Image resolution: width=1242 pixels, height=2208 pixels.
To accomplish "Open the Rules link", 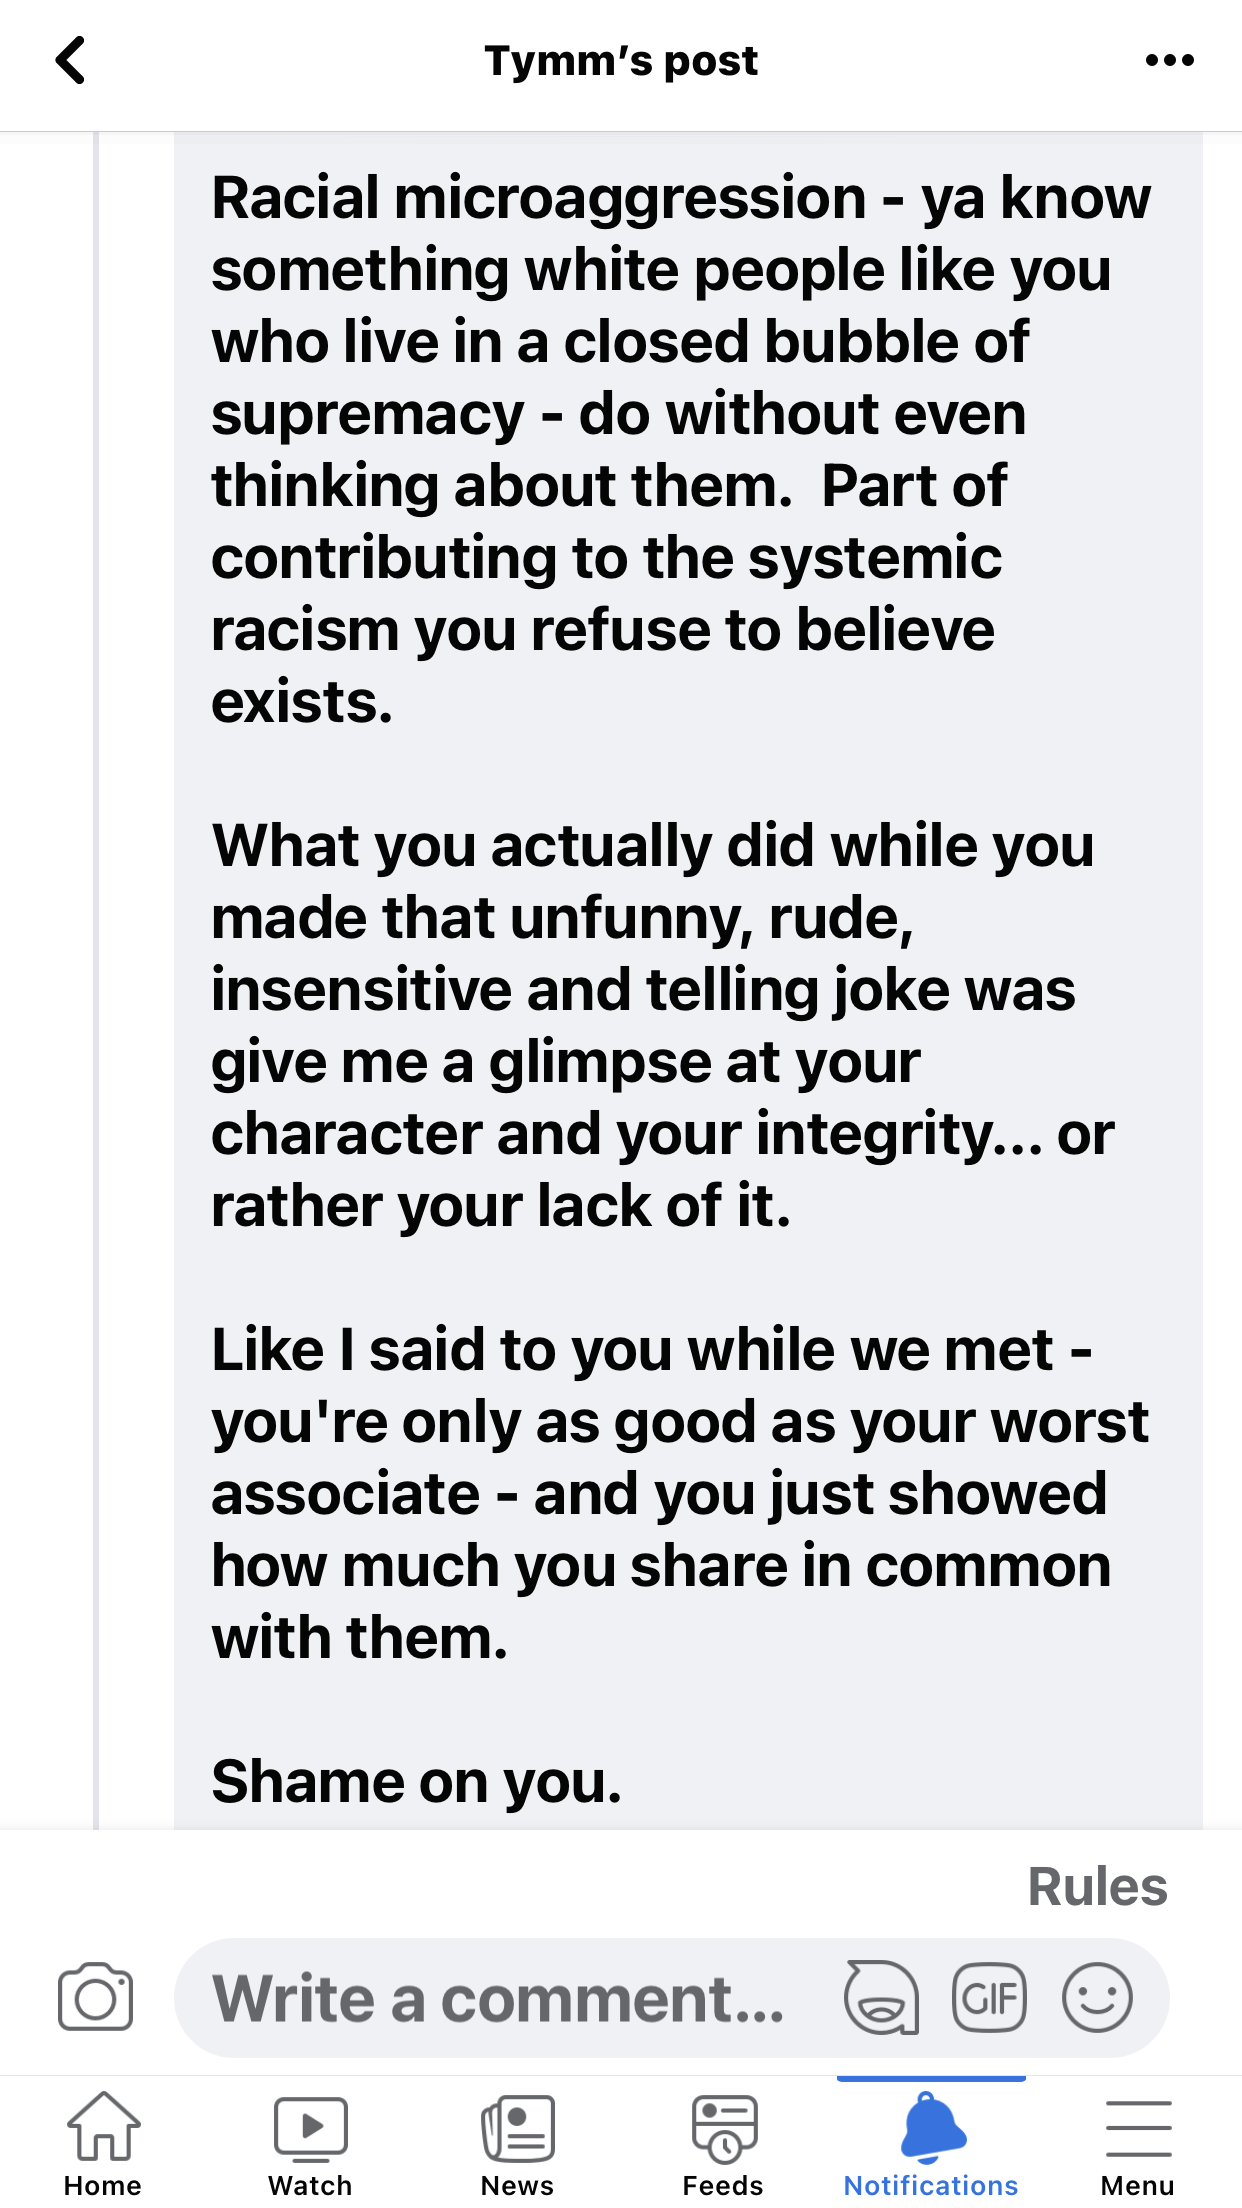I will 1097,1887.
